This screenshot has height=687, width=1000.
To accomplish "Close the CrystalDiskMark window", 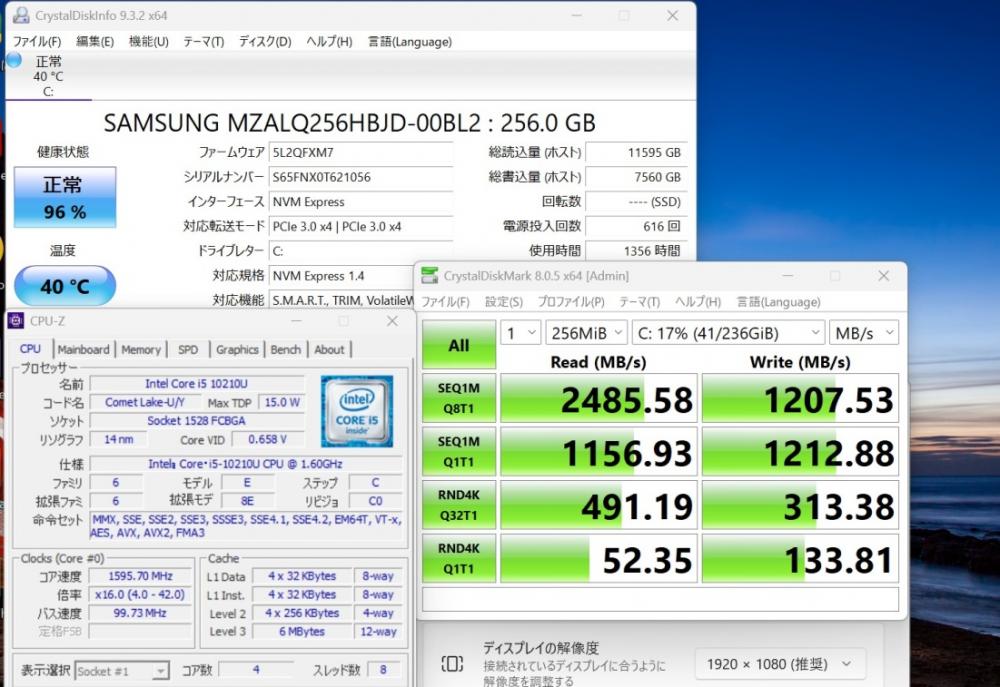I will (x=883, y=276).
